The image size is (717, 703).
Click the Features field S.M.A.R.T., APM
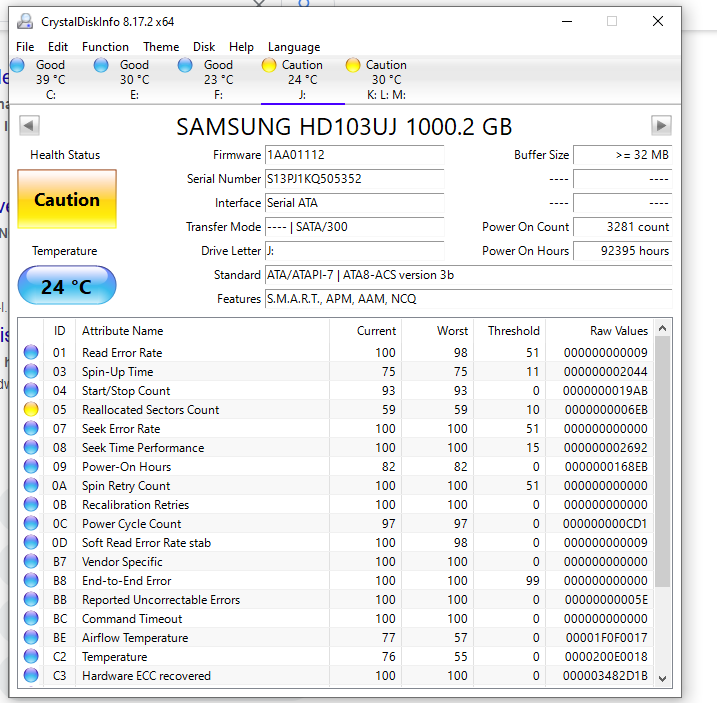(x=469, y=299)
